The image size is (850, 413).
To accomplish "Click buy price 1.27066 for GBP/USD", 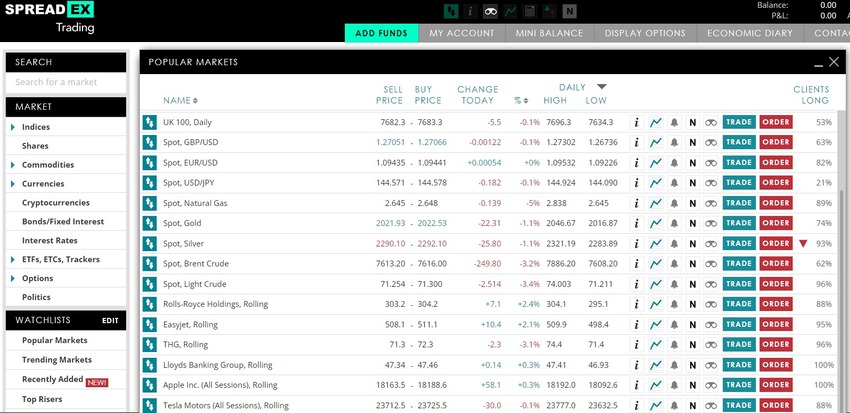I will tap(432, 143).
